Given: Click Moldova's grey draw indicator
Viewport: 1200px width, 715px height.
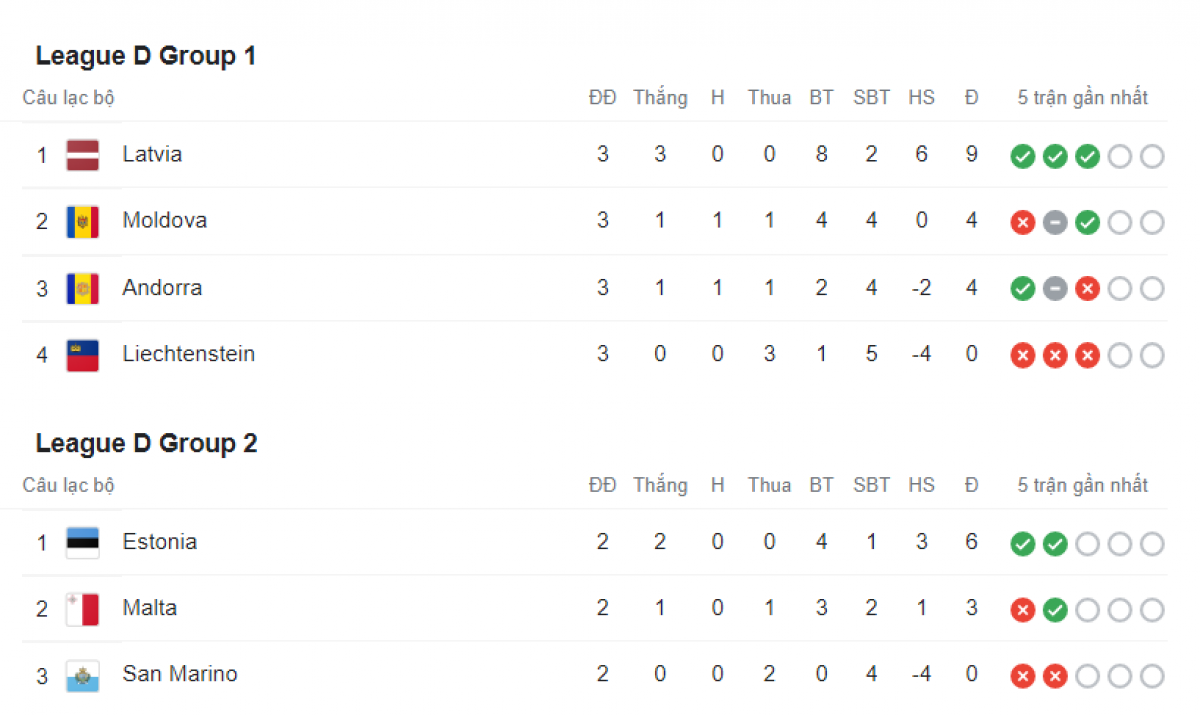Looking at the screenshot, I should [1055, 222].
